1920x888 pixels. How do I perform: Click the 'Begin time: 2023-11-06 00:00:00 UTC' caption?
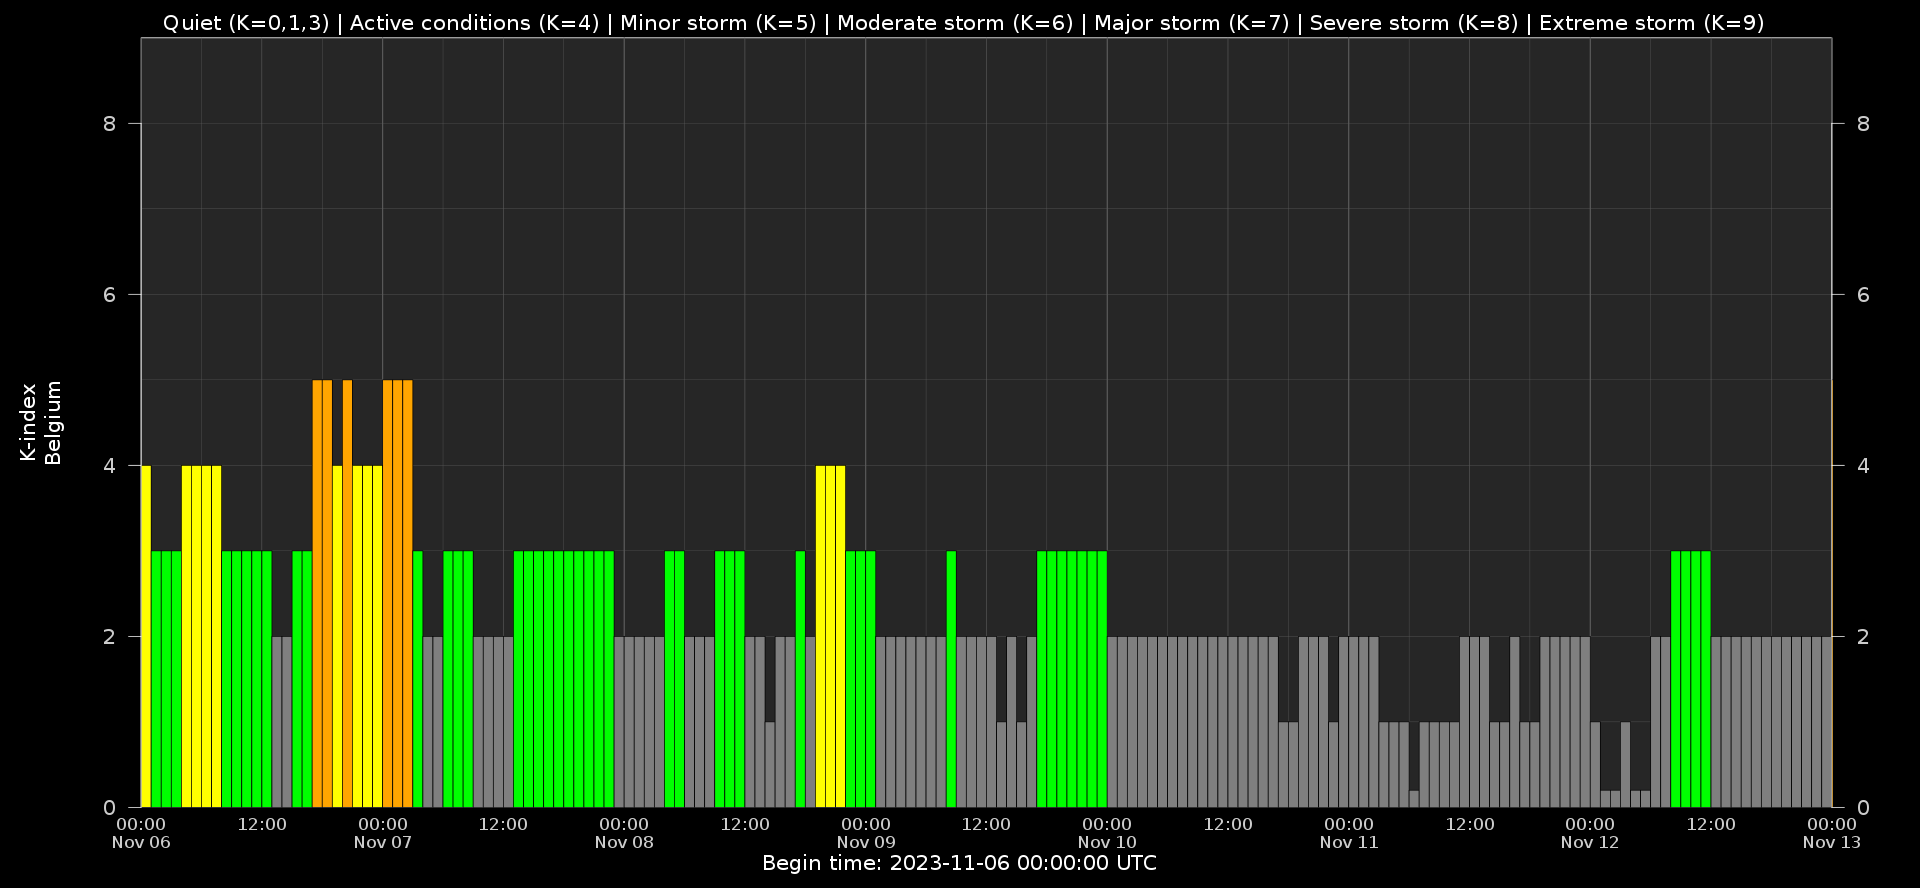pos(959,863)
